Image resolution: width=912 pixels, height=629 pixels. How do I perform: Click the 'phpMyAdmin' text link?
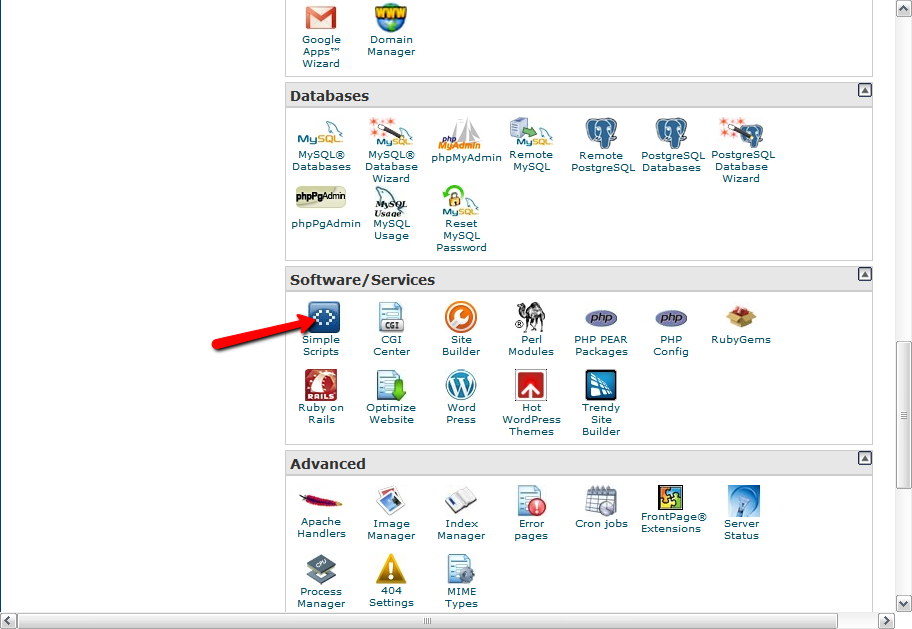tap(466, 158)
